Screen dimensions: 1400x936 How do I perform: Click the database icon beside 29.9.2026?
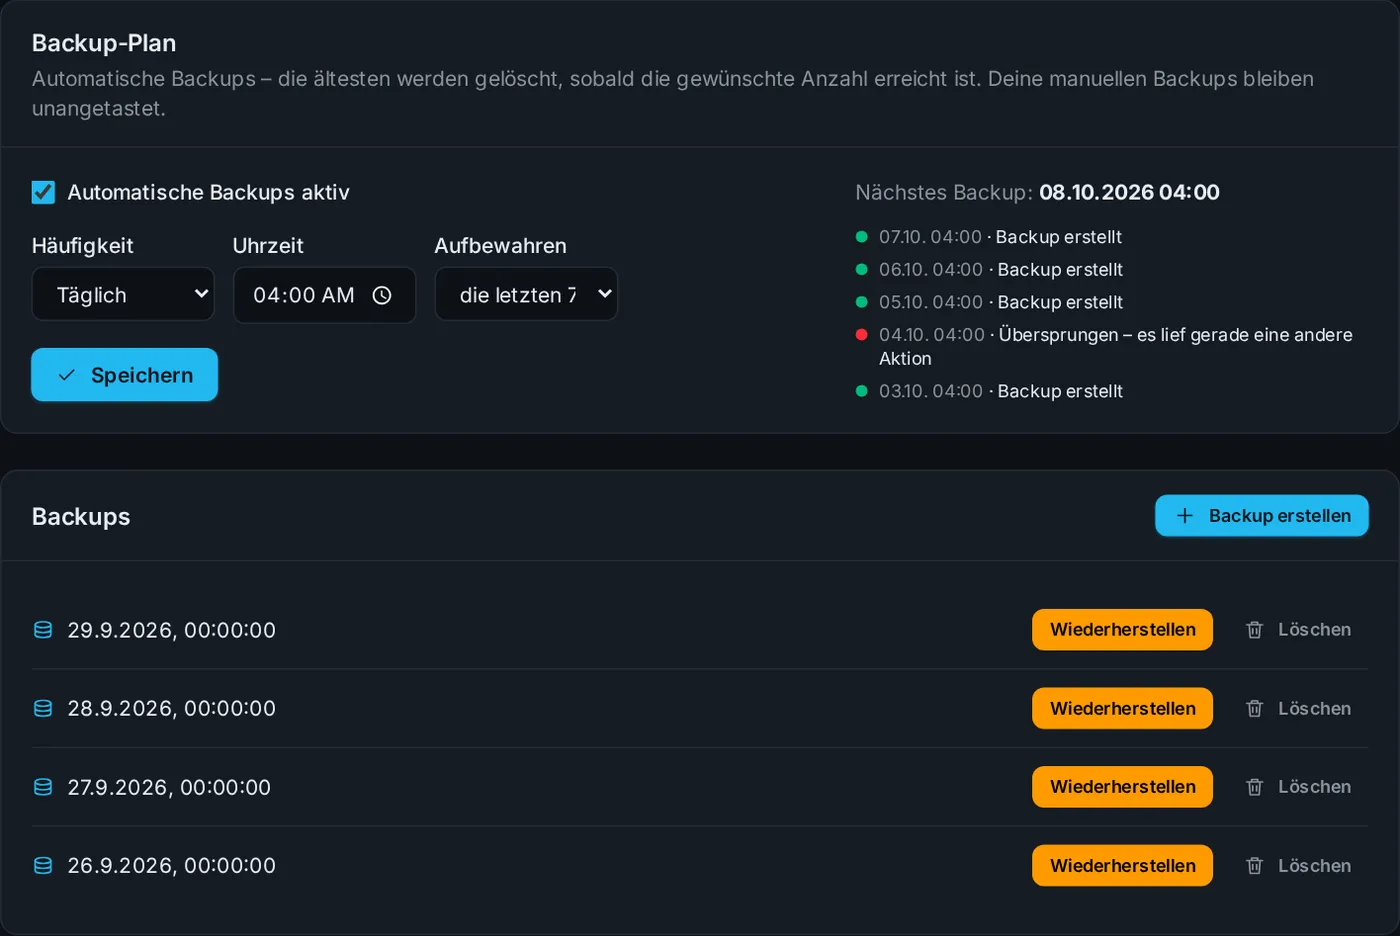tap(43, 630)
